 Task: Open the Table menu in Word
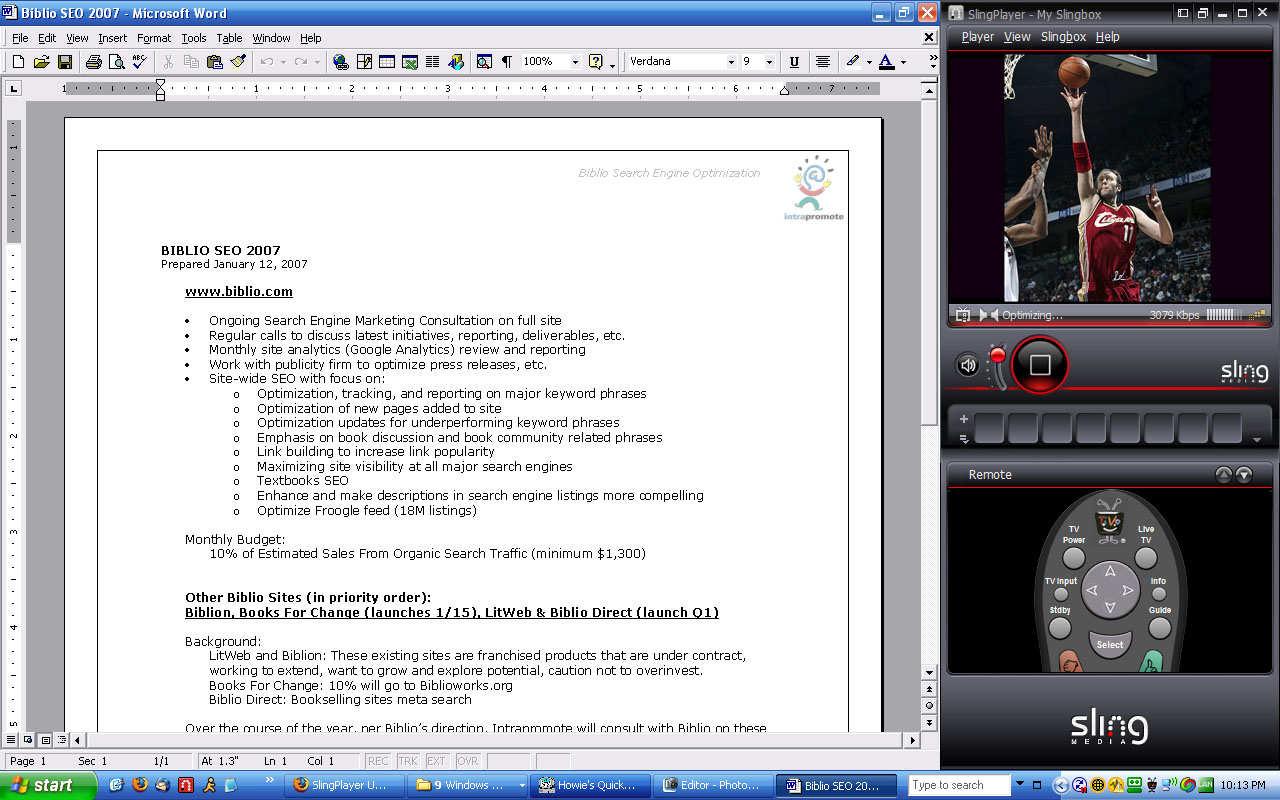tap(229, 38)
